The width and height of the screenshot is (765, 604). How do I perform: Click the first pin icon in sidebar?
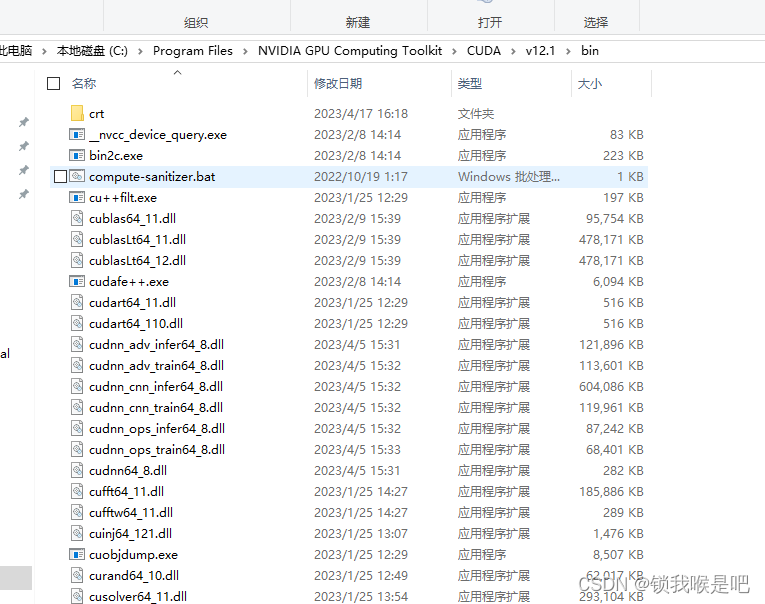tap(23, 122)
